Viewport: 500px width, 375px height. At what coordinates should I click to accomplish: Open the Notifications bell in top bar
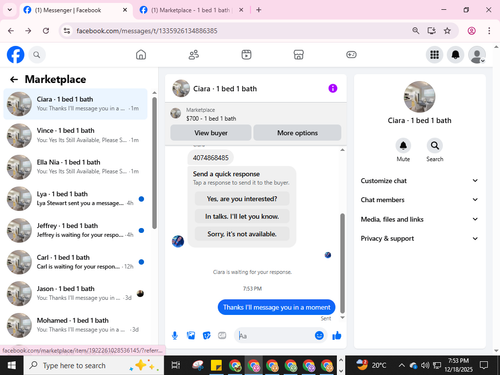(456, 55)
